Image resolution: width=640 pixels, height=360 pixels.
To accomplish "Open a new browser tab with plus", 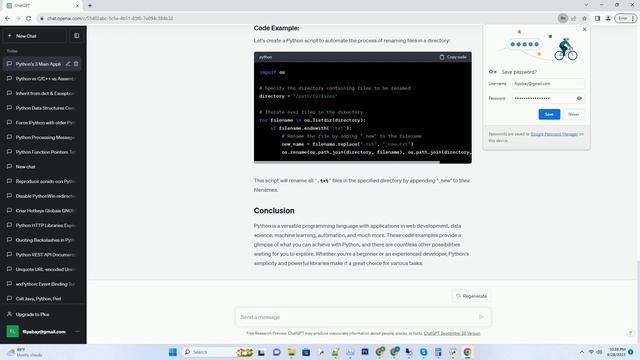I will click(x=90, y=6).
